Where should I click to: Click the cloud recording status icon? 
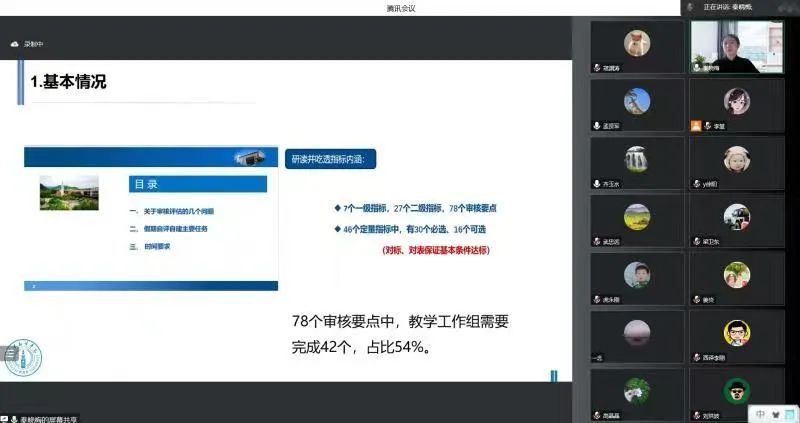click(x=15, y=44)
